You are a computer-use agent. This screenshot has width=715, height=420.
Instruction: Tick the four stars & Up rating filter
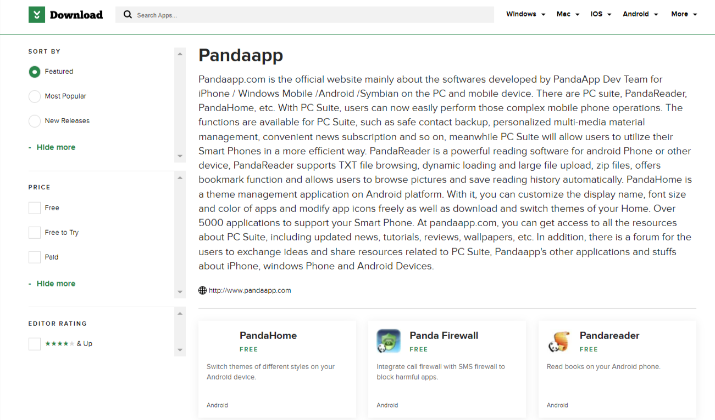point(34,344)
